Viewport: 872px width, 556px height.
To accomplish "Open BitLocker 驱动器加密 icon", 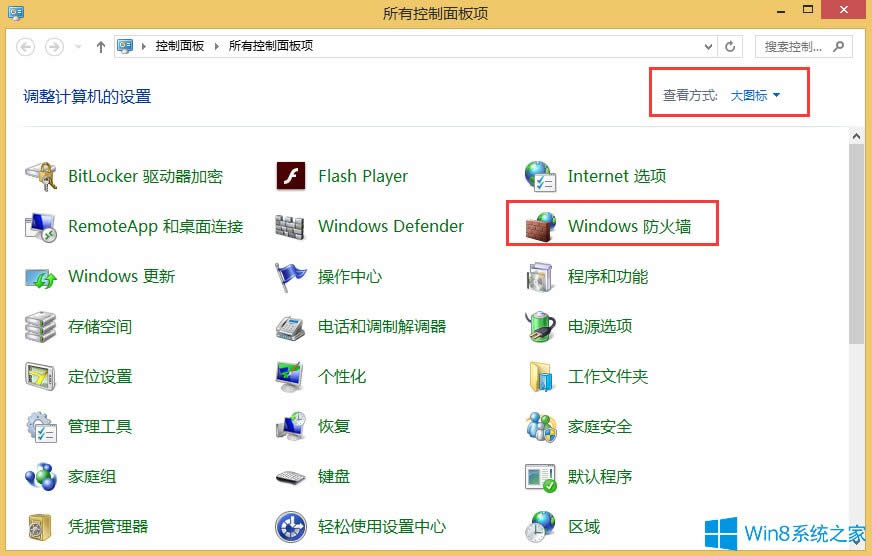I will [41, 176].
